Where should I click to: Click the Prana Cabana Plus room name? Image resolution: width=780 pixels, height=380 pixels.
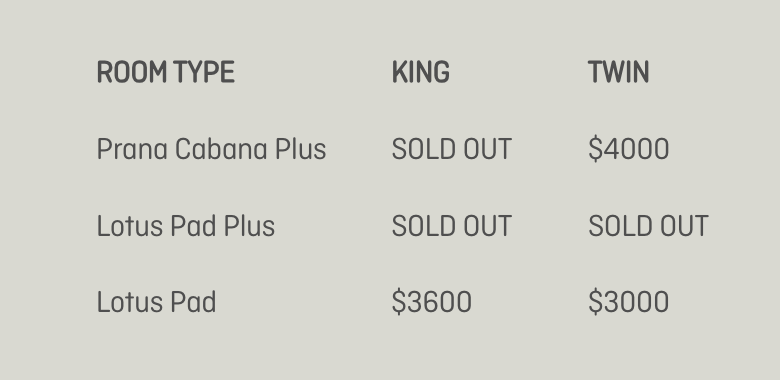211,149
